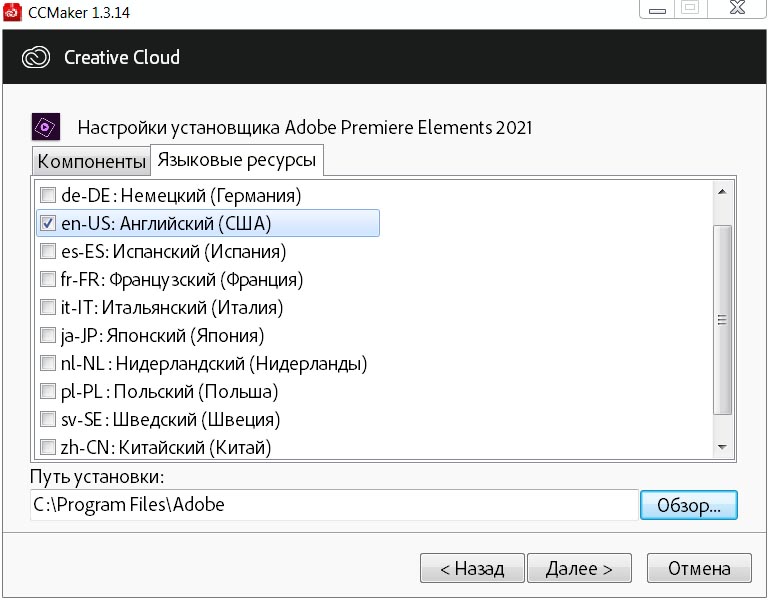Click the Обзор... browse button
This screenshot has height=600, width=769.
tap(689, 505)
